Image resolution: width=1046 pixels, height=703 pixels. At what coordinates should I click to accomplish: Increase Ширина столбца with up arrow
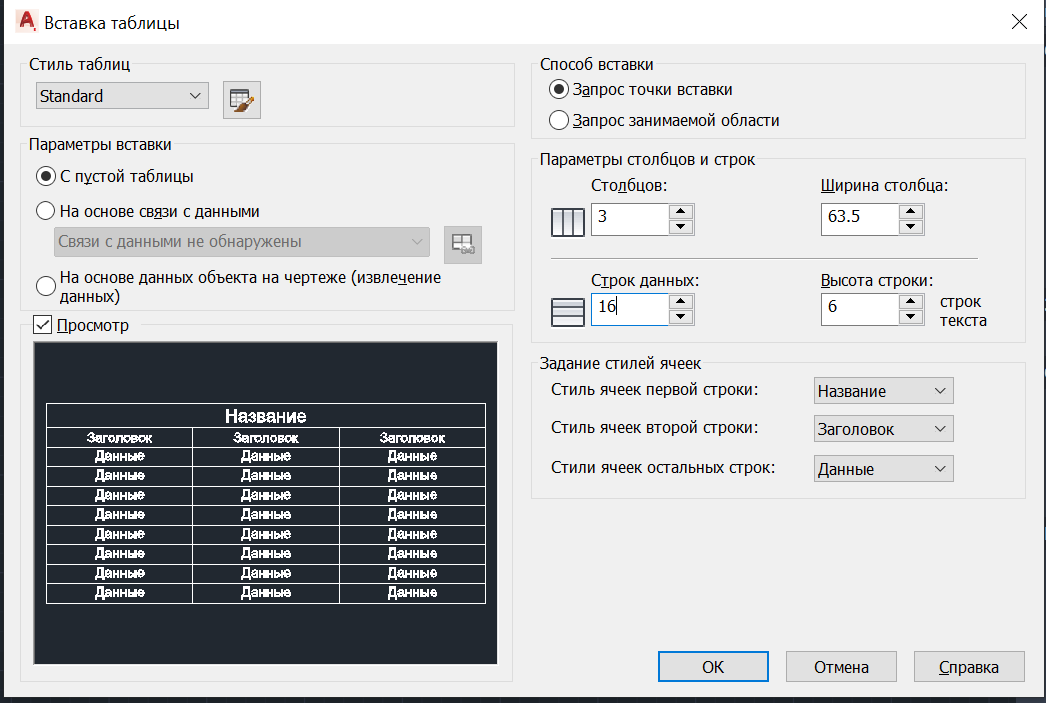click(x=911, y=212)
